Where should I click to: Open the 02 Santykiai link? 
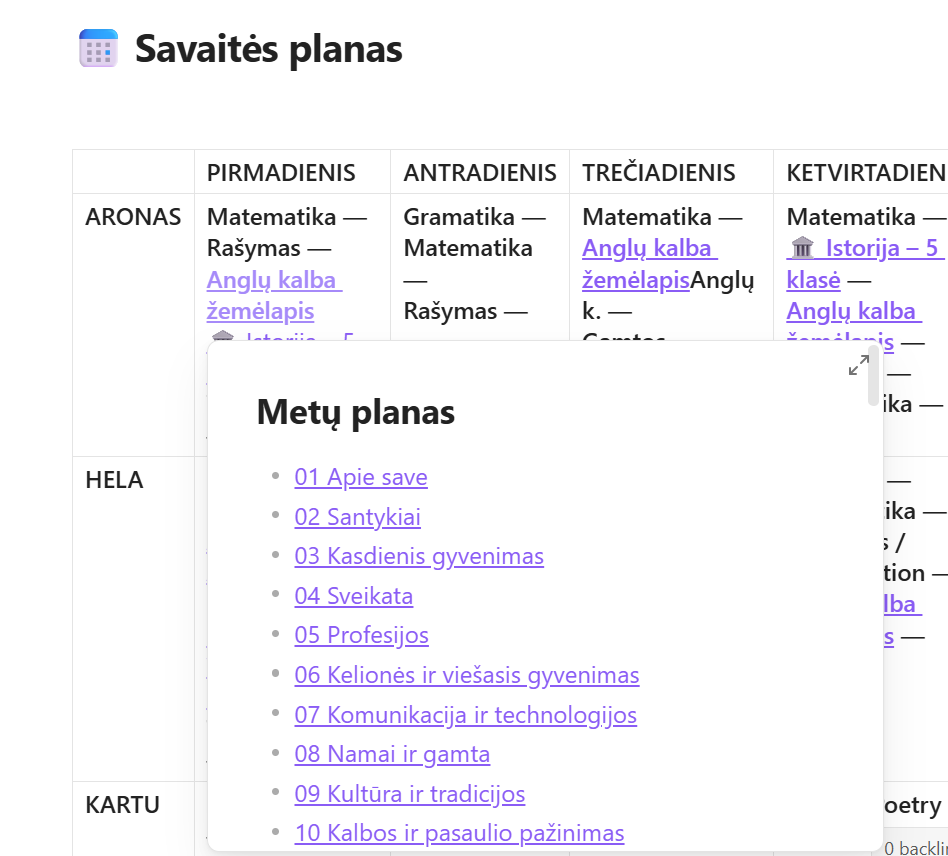357,517
